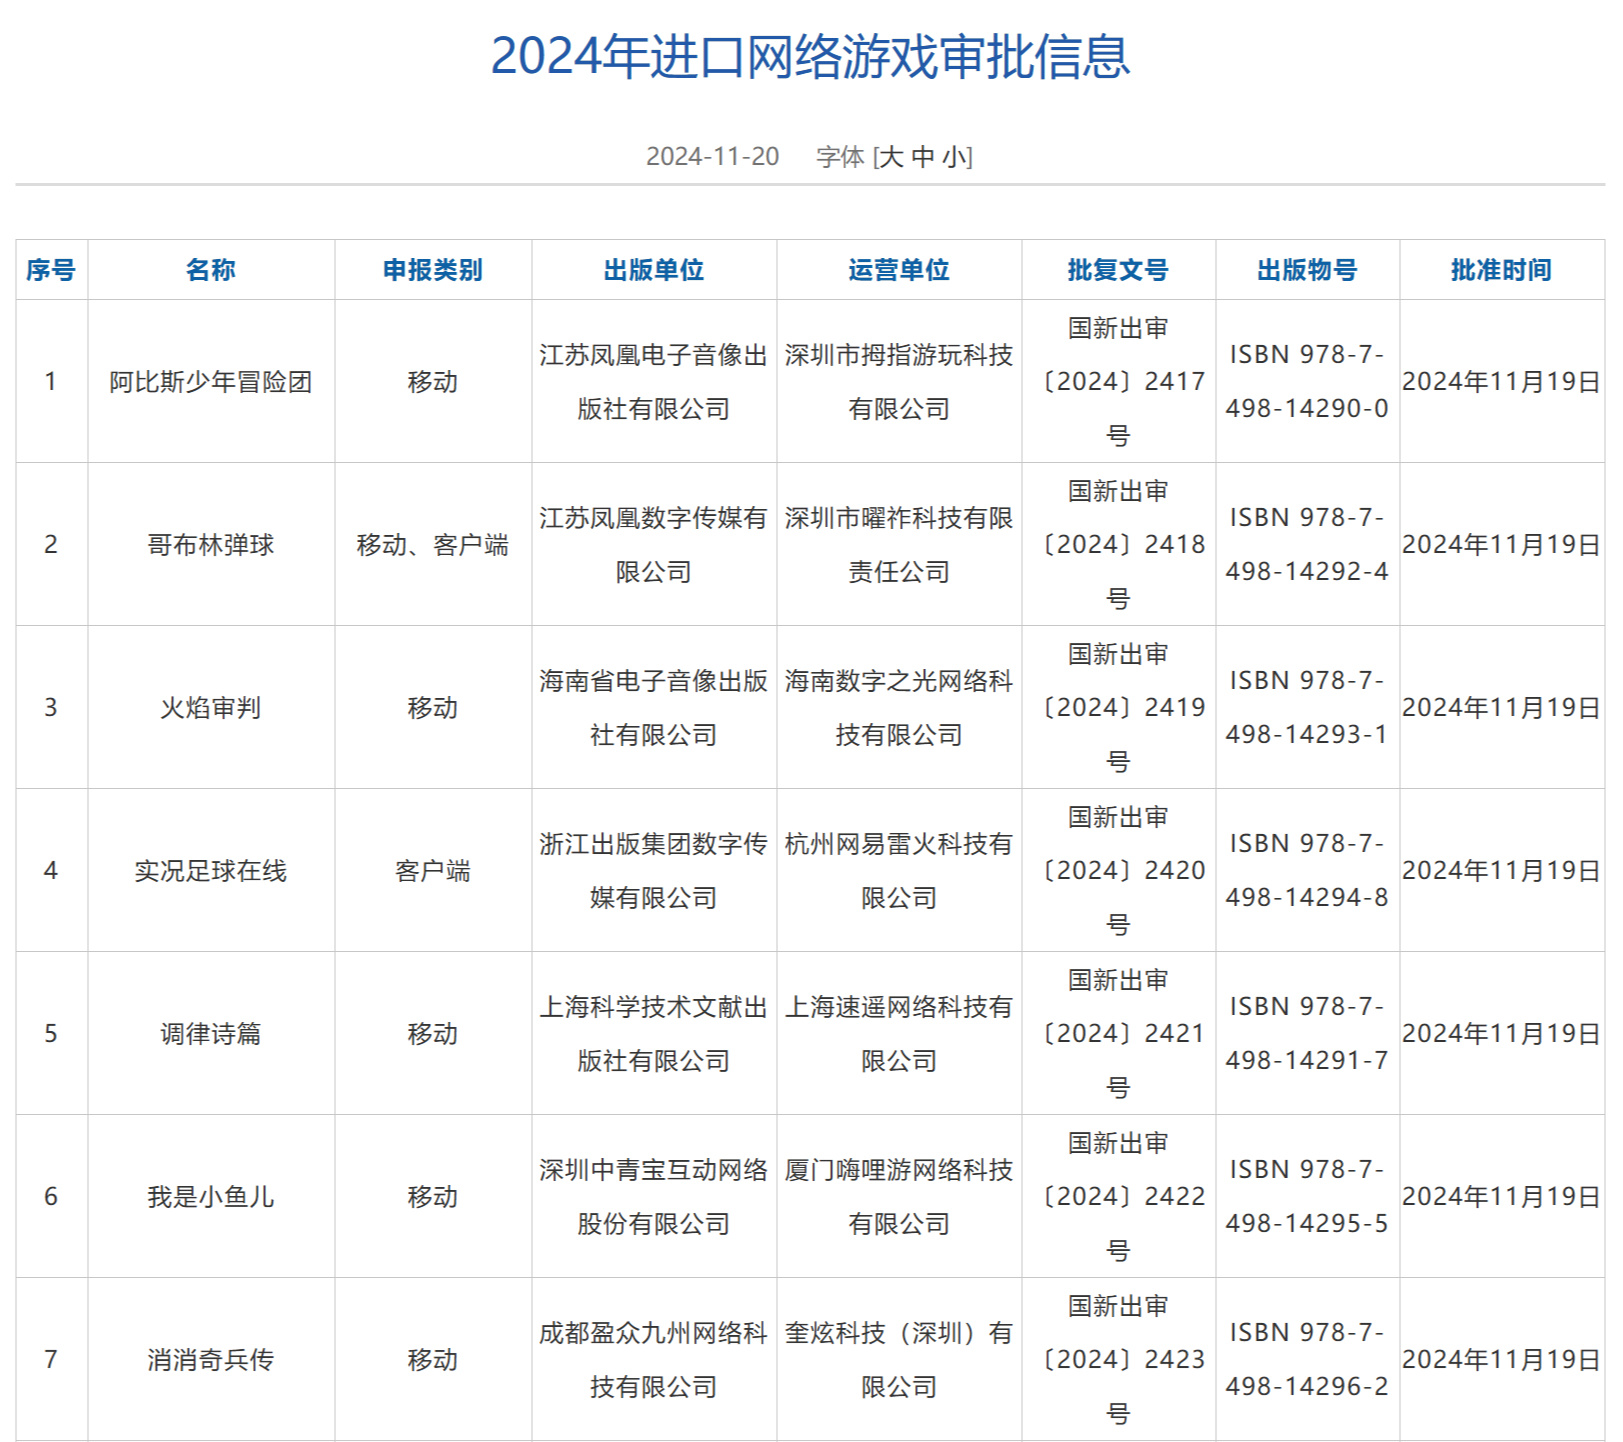Click operator 厦门嗨哩游网络科技有限公司

(x=899, y=1197)
